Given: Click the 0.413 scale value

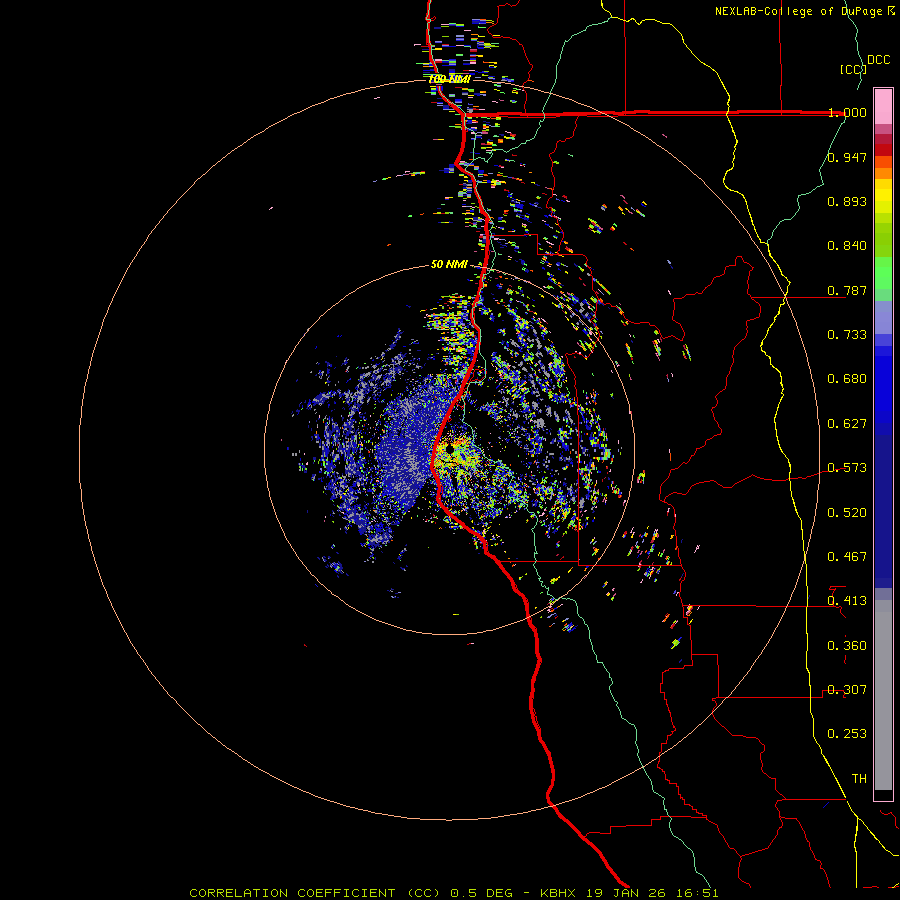Looking at the screenshot, I should click(847, 601).
